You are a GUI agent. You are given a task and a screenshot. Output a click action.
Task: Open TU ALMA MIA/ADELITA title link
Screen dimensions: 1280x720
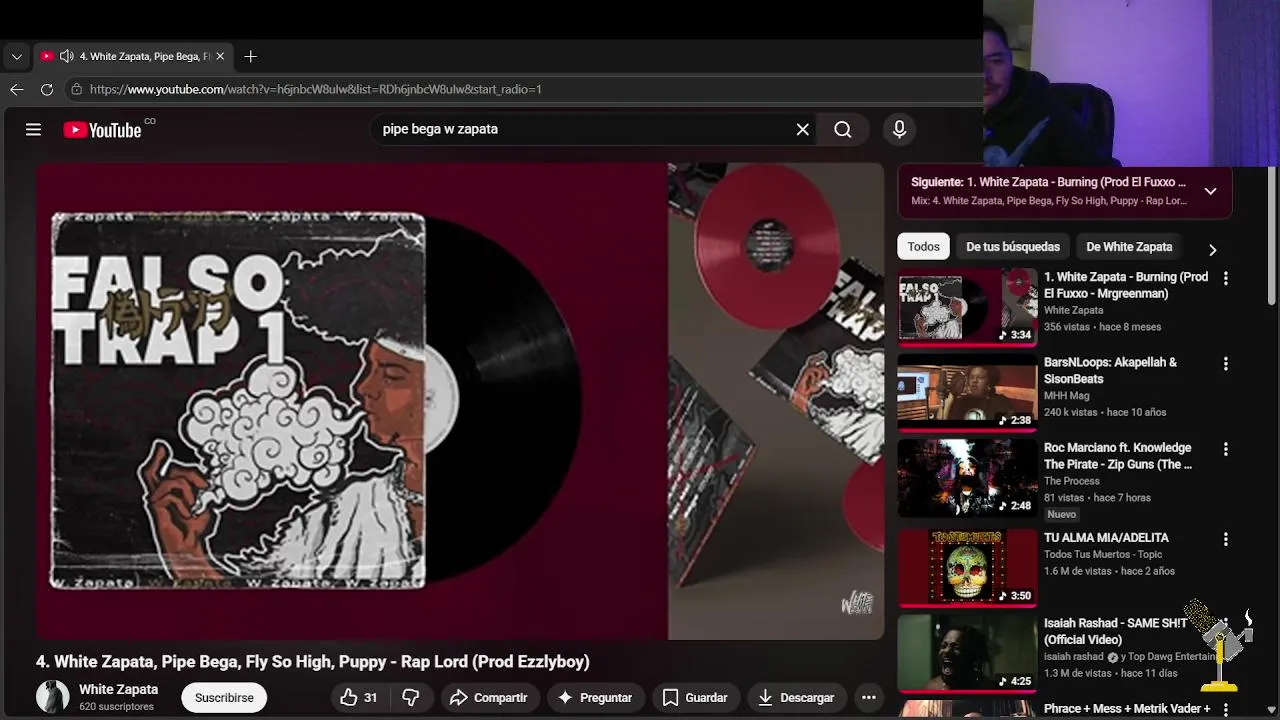[x=1106, y=538]
